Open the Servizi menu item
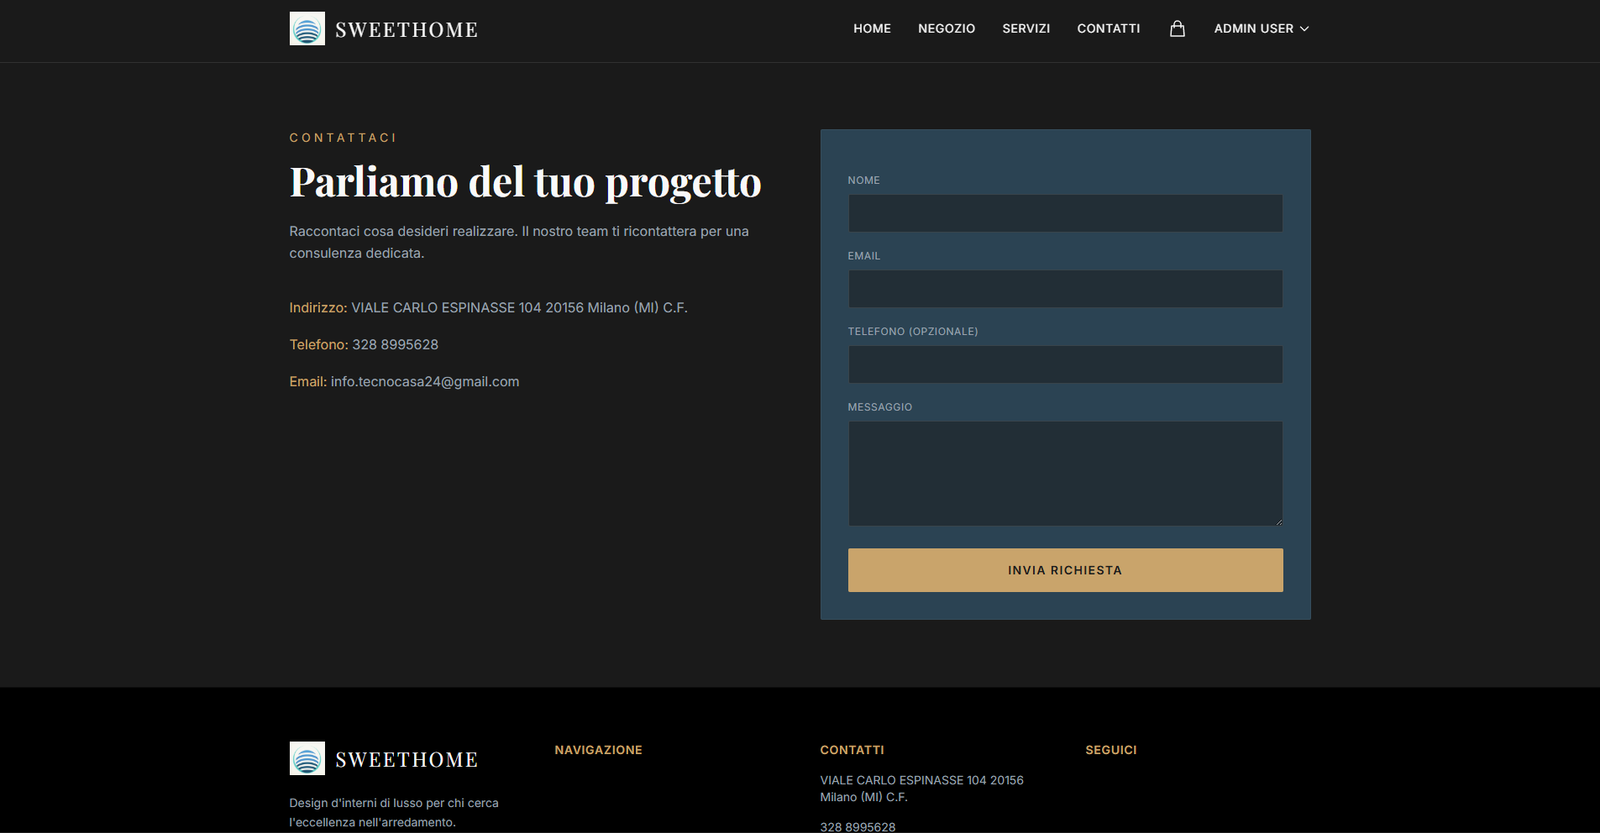The width and height of the screenshot is (1600, 833). [1026, 29]
